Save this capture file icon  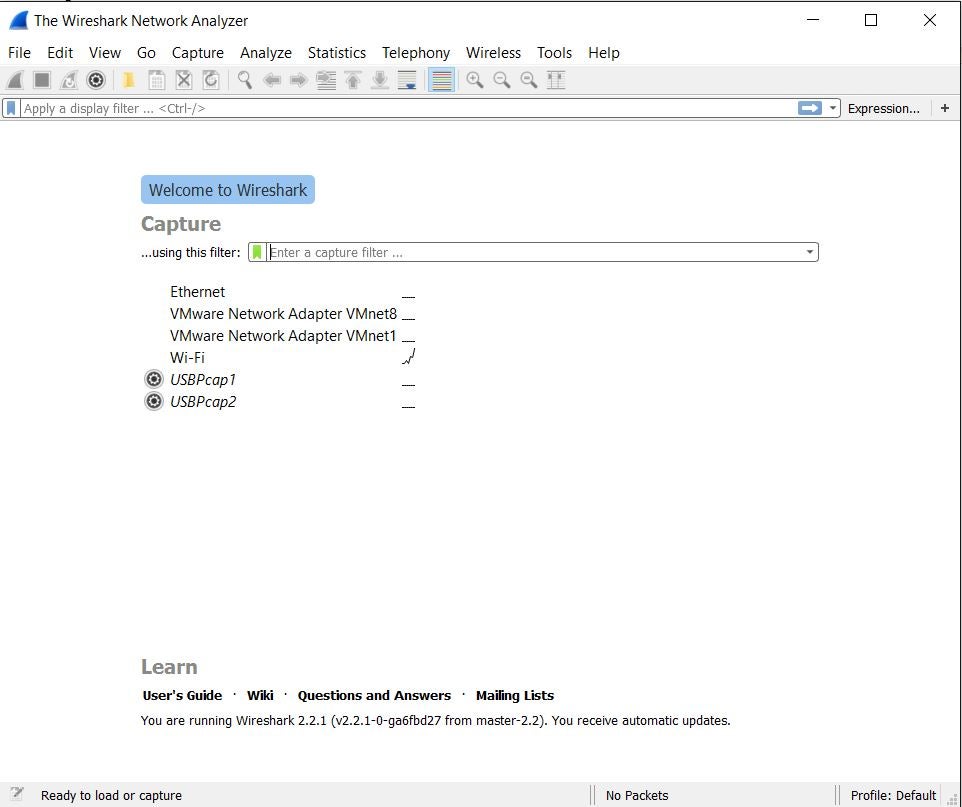pyautogui.click(x=156, y=80)
